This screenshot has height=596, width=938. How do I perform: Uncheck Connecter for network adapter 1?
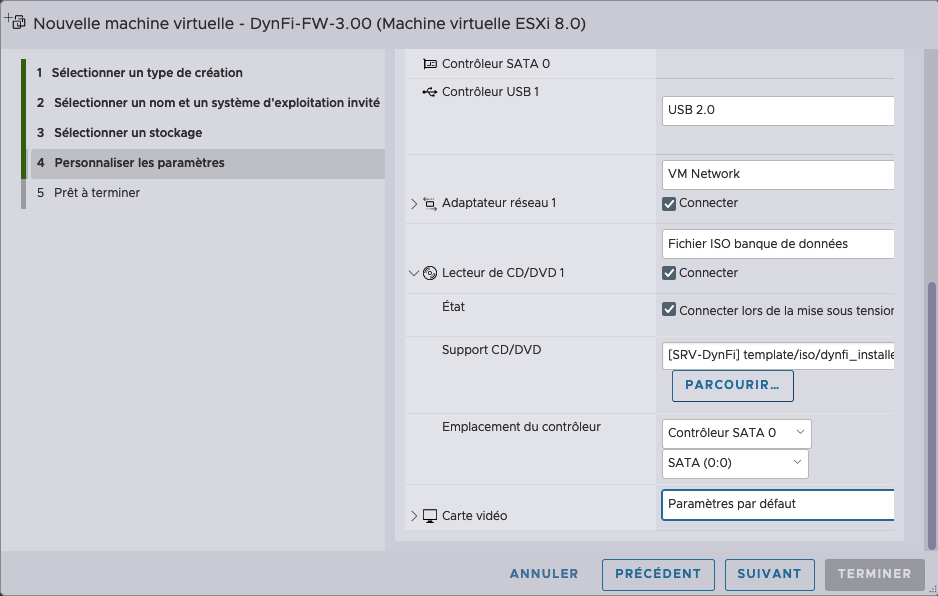[669, 203]
